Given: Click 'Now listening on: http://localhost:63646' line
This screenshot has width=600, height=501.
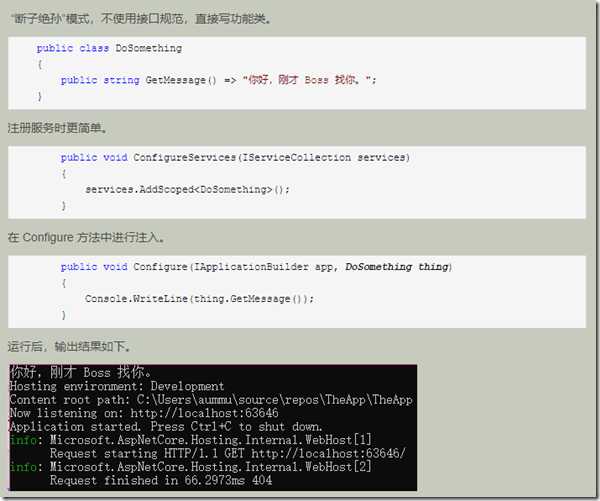Looking at the screenshot, I should point(144,413).
